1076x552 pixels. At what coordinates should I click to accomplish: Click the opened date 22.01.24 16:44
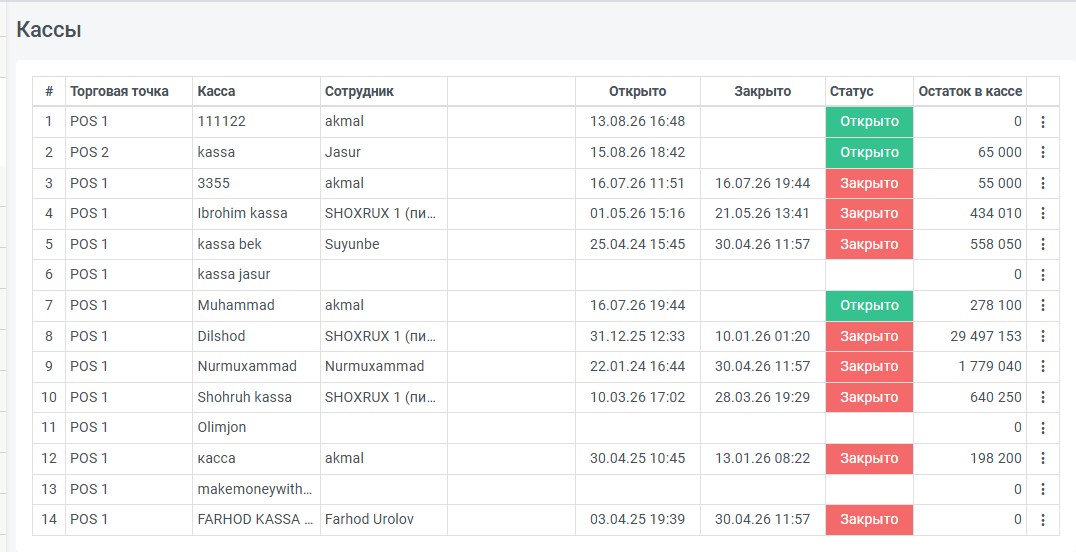(x=638, y=367)
